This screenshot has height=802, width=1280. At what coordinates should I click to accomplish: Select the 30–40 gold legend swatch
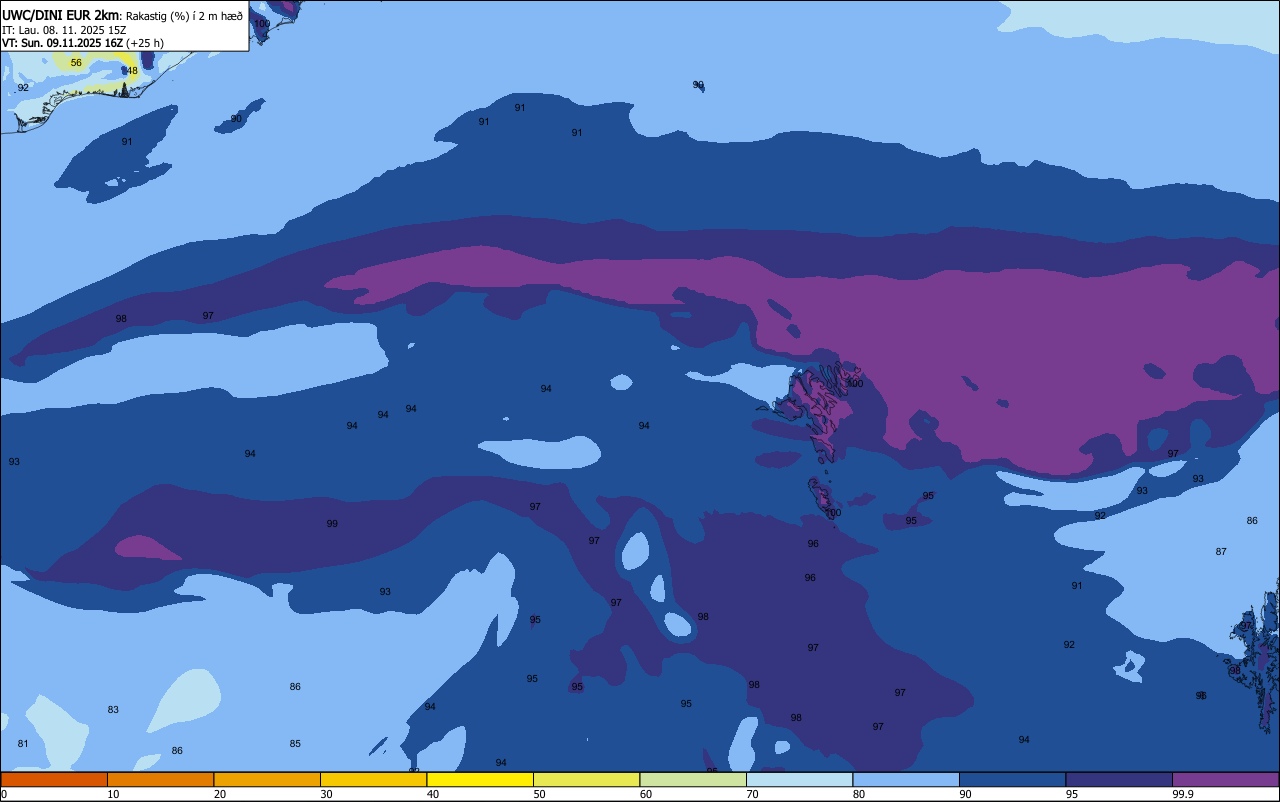373,779
